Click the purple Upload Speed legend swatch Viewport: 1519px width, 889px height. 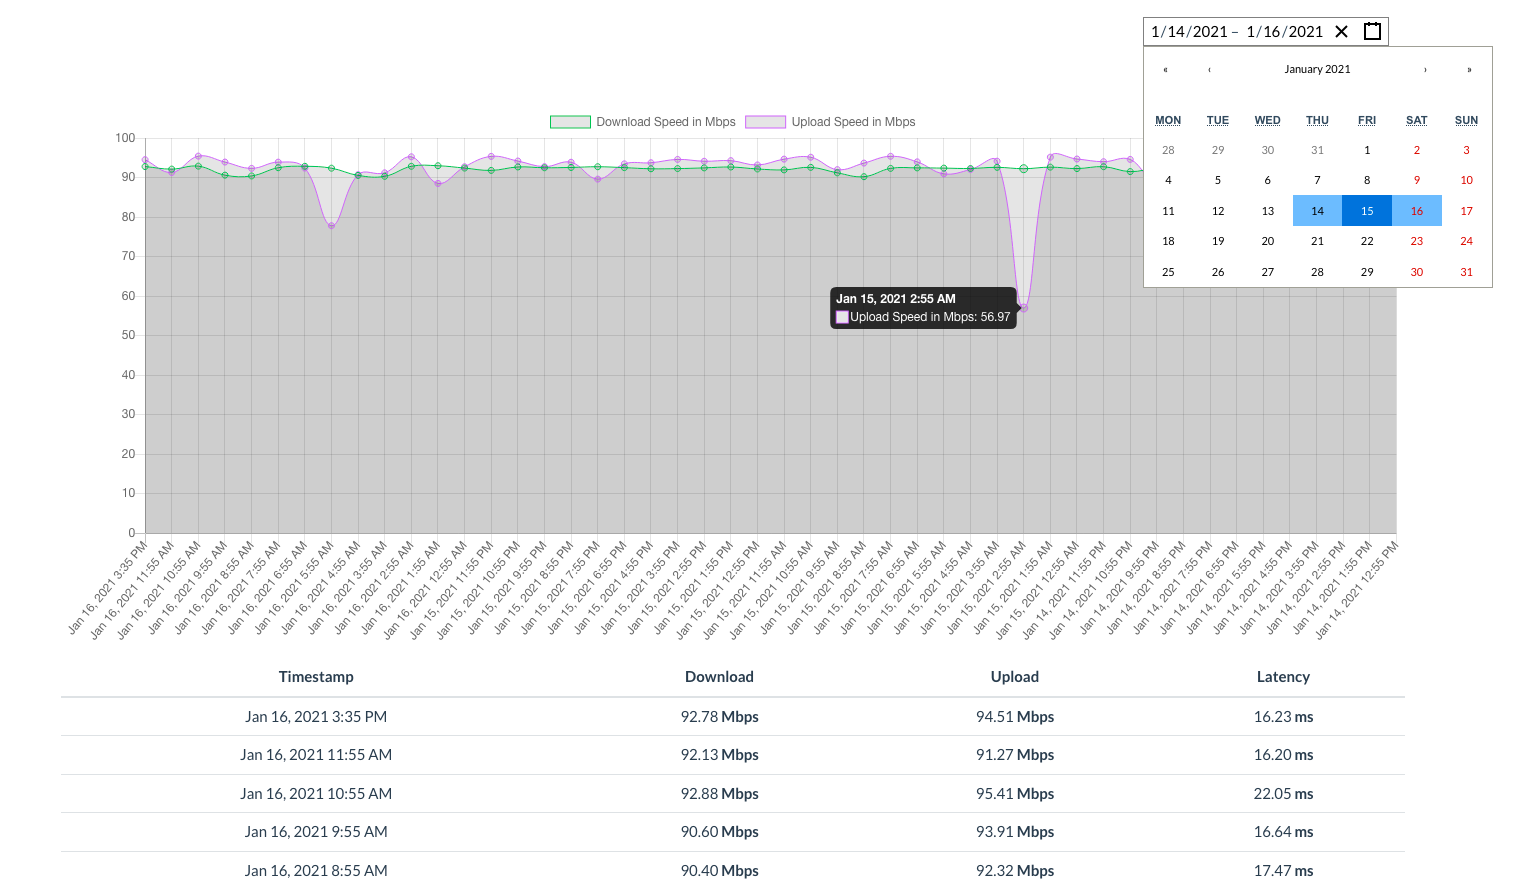tap(765, 122)
